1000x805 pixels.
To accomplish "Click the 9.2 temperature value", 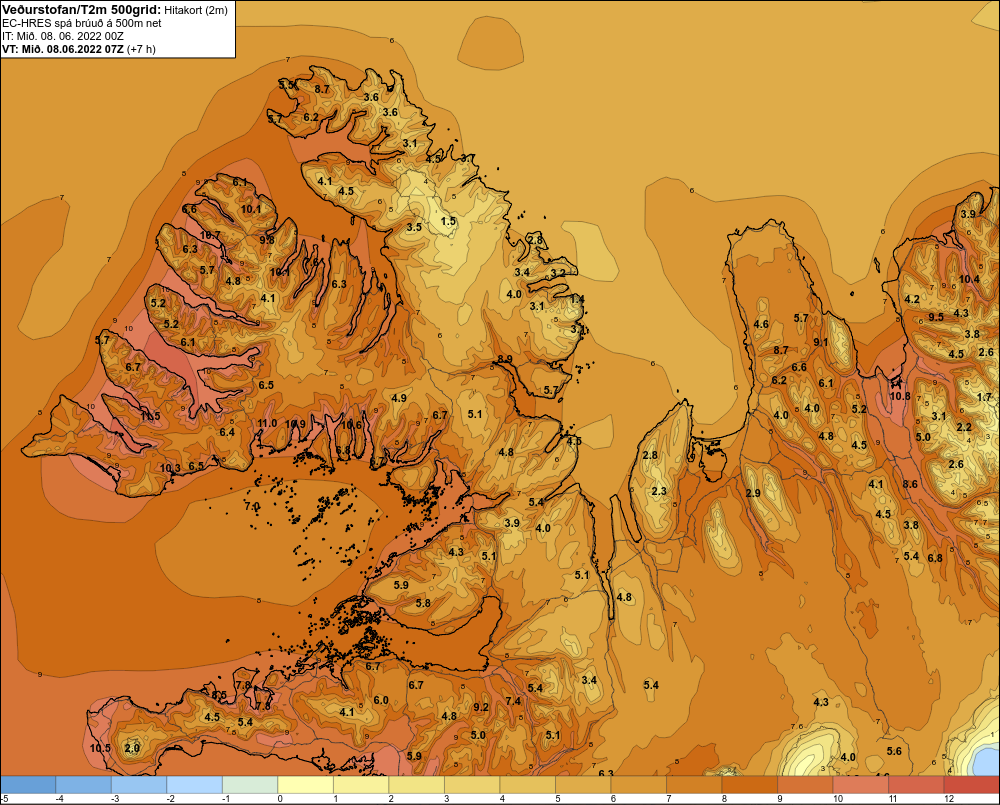I will click(x=481, y=707).
